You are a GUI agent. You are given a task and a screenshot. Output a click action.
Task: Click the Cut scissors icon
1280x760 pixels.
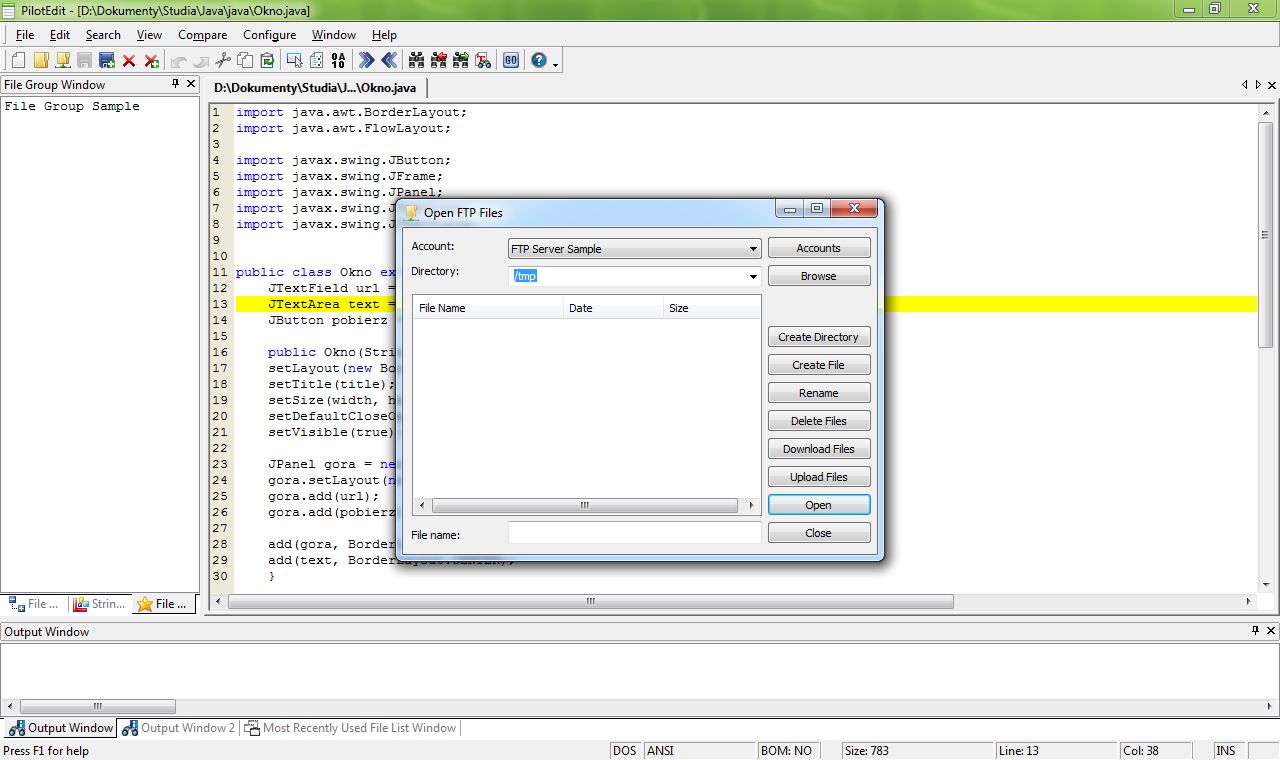click(223, 61)
